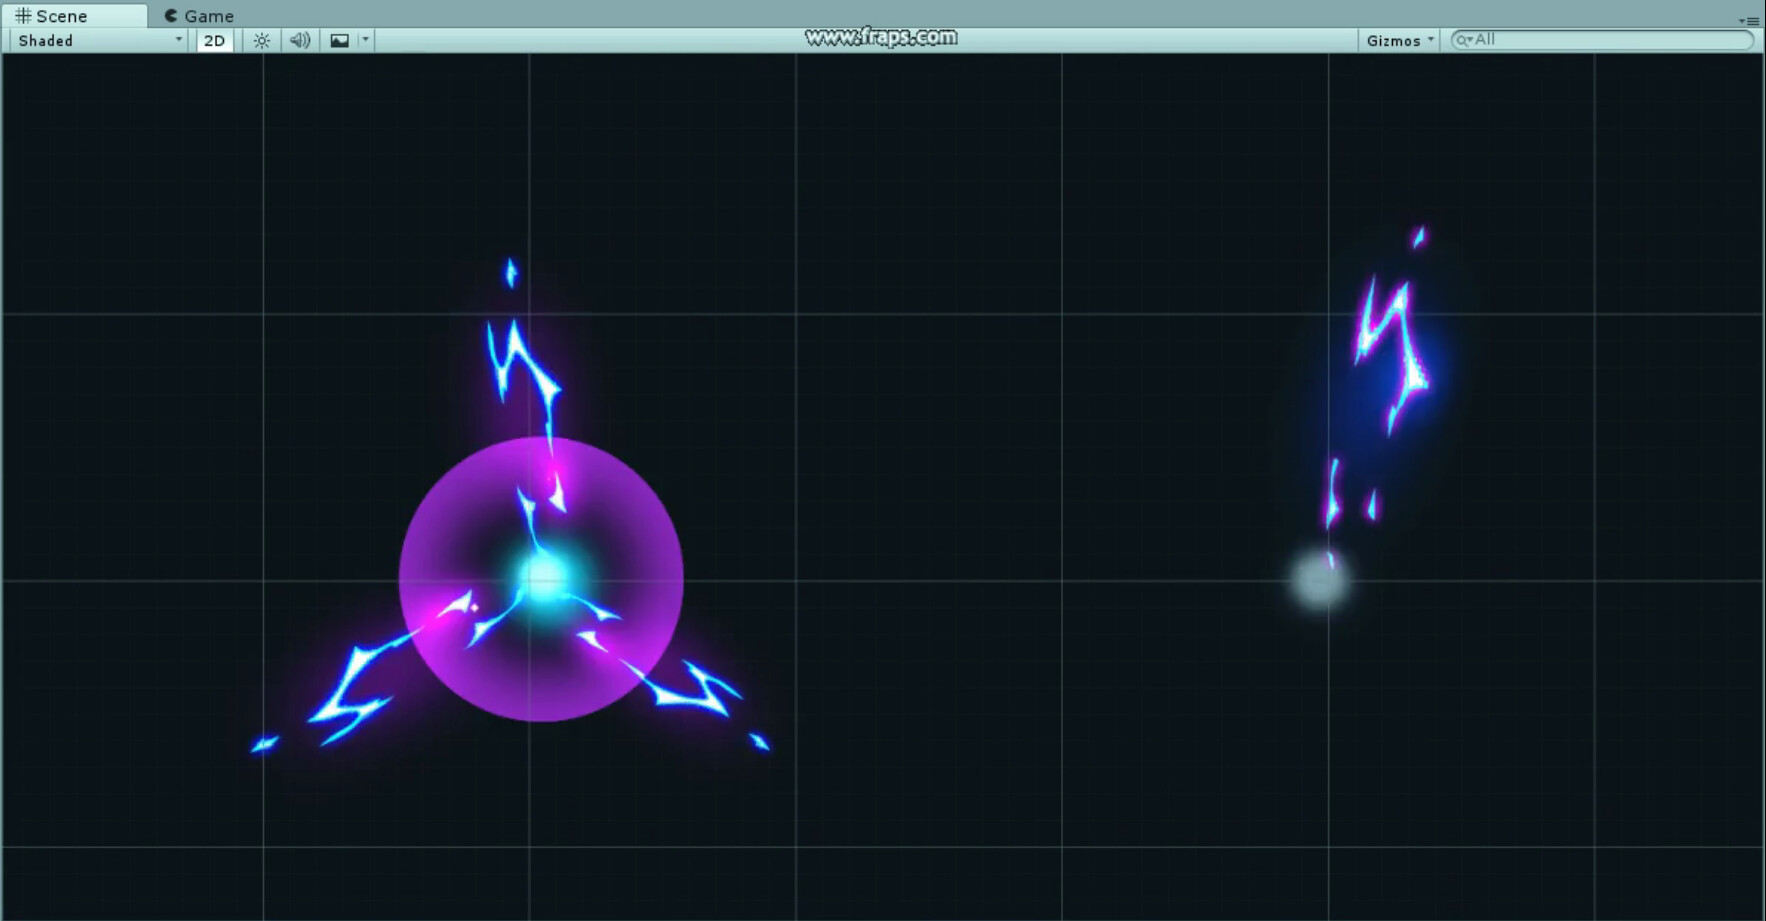Open the Gizmos dropdown
This screenshot has width=1766, height=921.
pyautogui.click(x=1398, y=40)
